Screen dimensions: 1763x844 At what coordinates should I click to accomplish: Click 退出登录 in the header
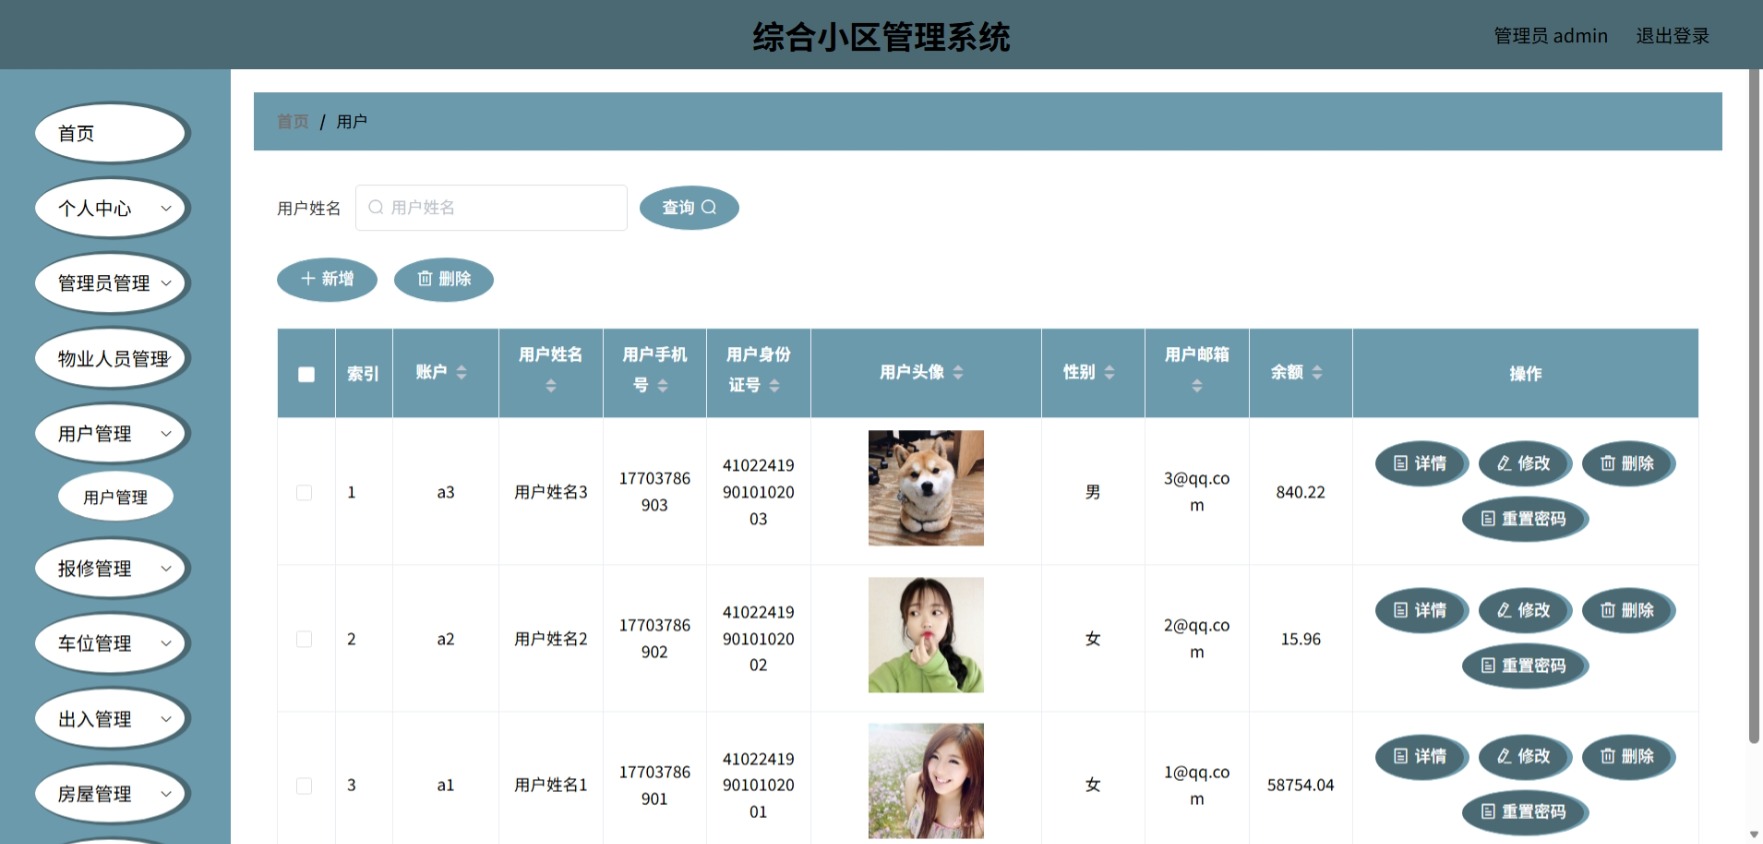tap(1672, 36)
